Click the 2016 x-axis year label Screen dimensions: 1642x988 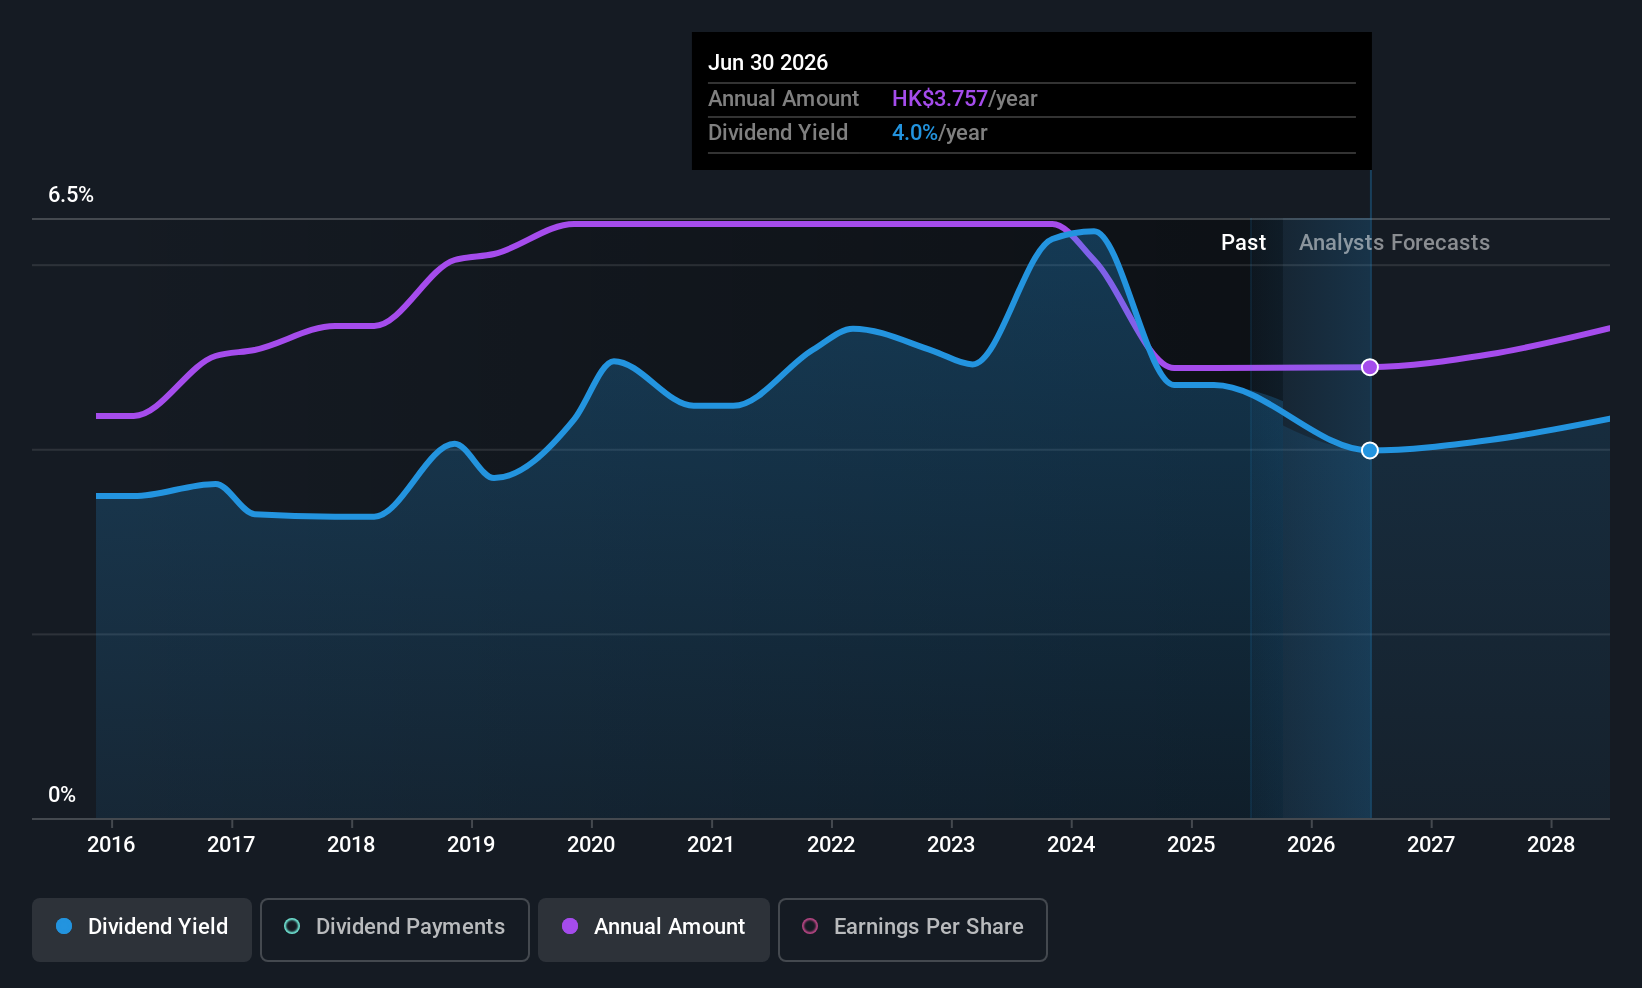pos(111,845)
